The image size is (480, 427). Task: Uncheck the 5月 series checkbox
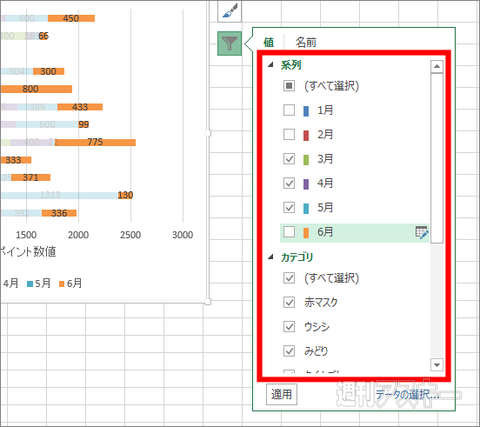(289, 207)
